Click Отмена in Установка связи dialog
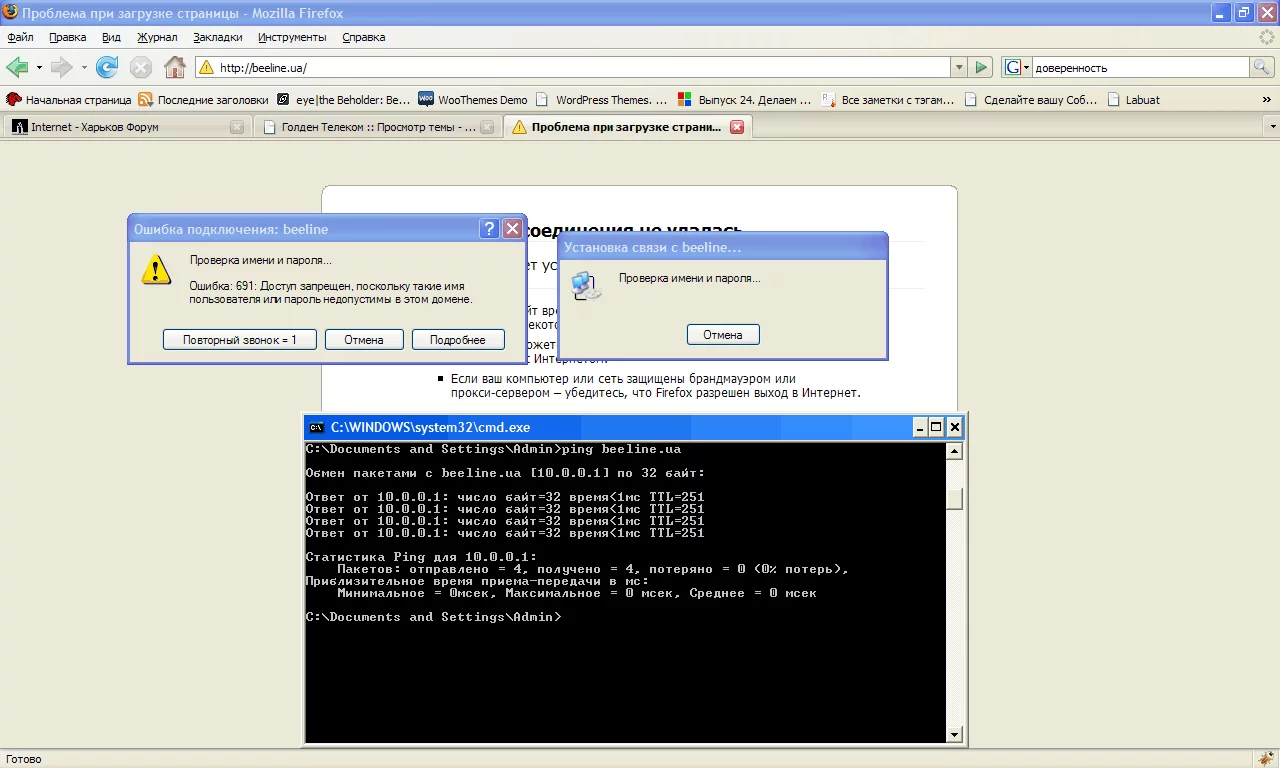The width and height of the screenshot is (1280, 768). pyautogui.click(x=723, y=335)
